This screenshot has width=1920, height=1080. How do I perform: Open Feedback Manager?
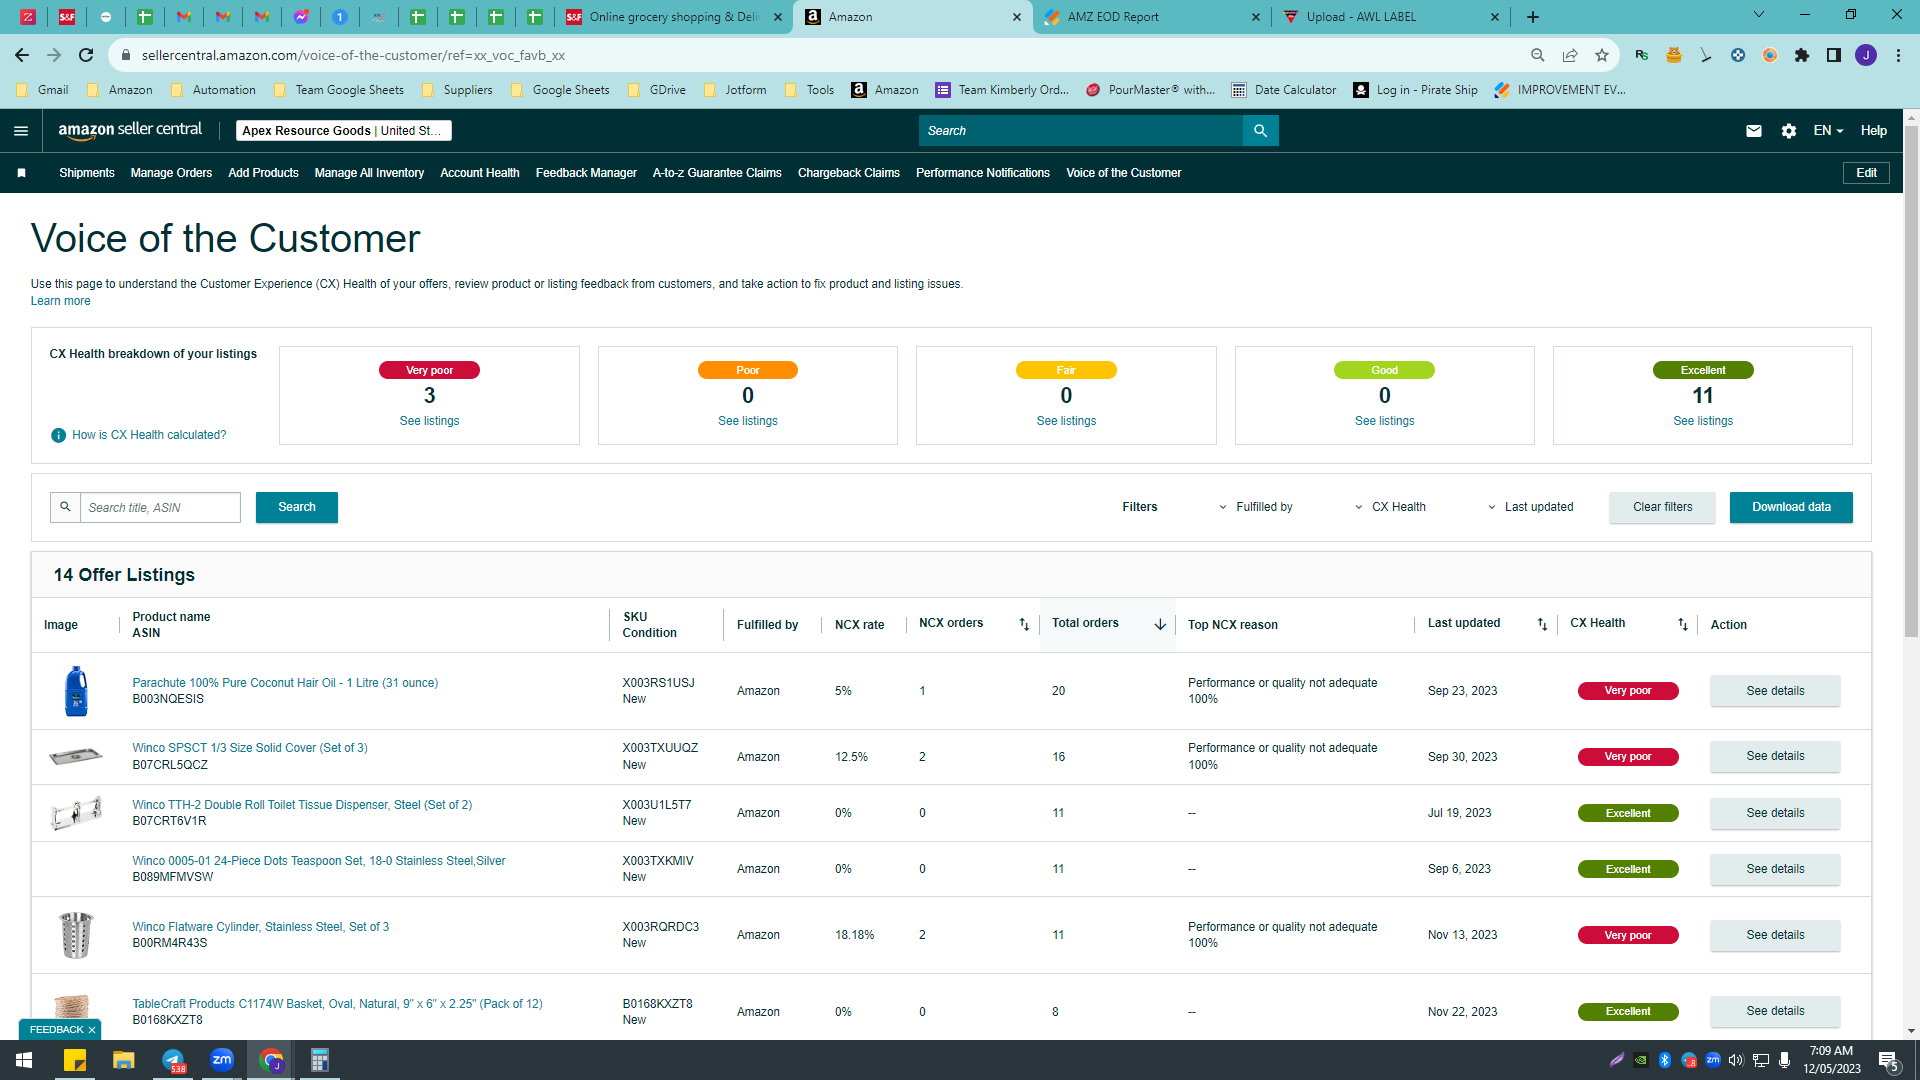point(586,173)
